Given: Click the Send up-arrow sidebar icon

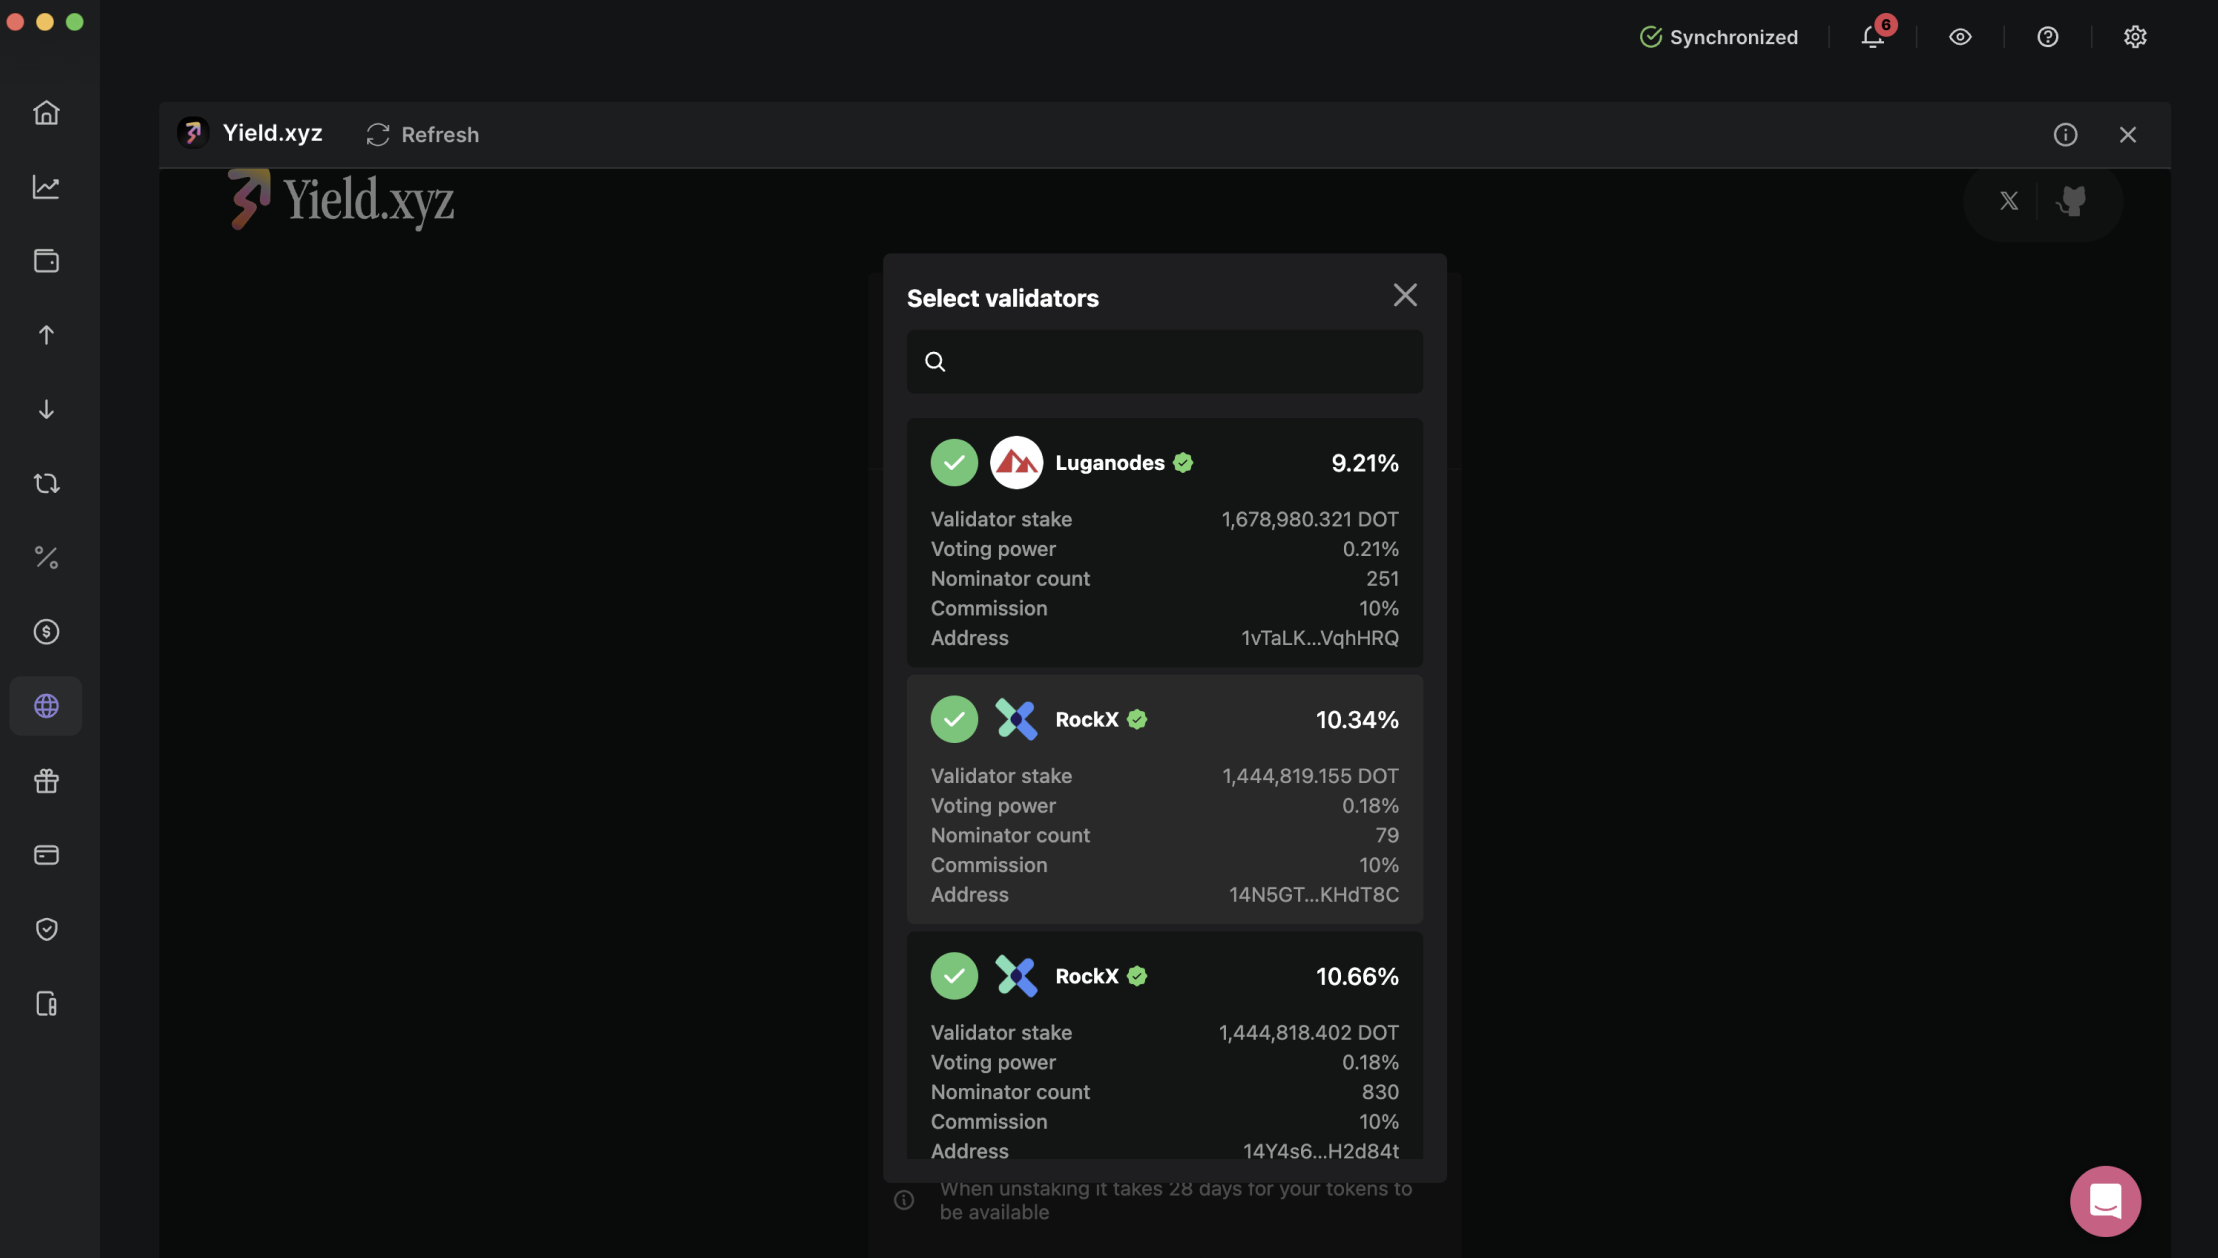Looking at the screenshot, I should click(46, 335).
